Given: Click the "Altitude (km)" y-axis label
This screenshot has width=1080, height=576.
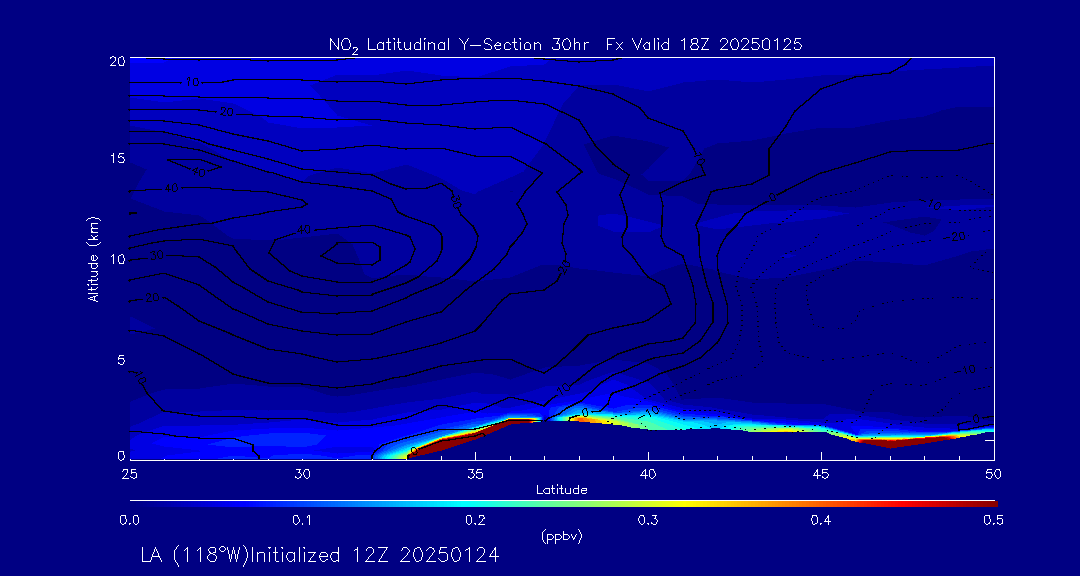Looking at the screenshot, I should click(x=93, y=260).
